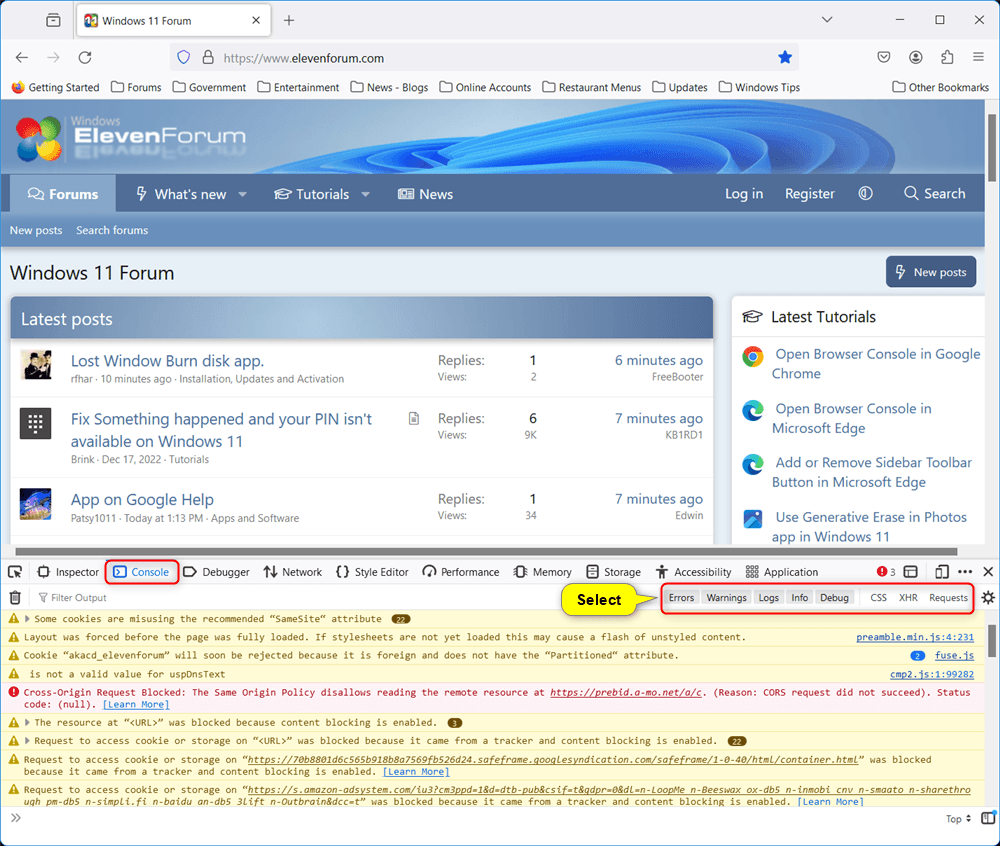
Task: Click the site padlock icon
Action: click(x=208, y=57)
